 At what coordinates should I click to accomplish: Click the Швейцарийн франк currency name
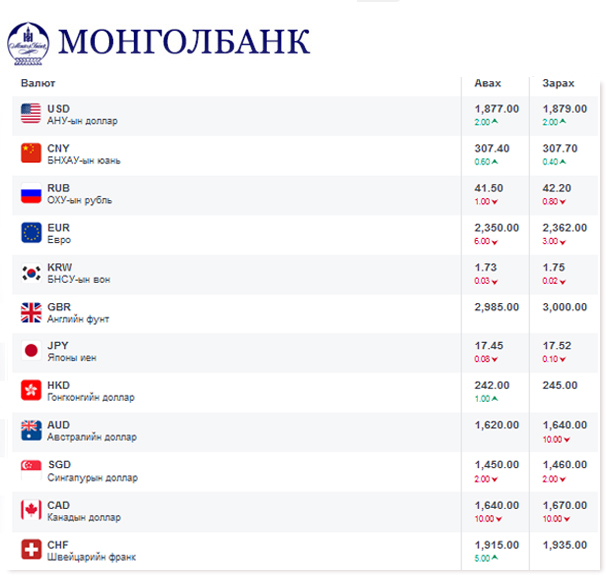(91, 556)
